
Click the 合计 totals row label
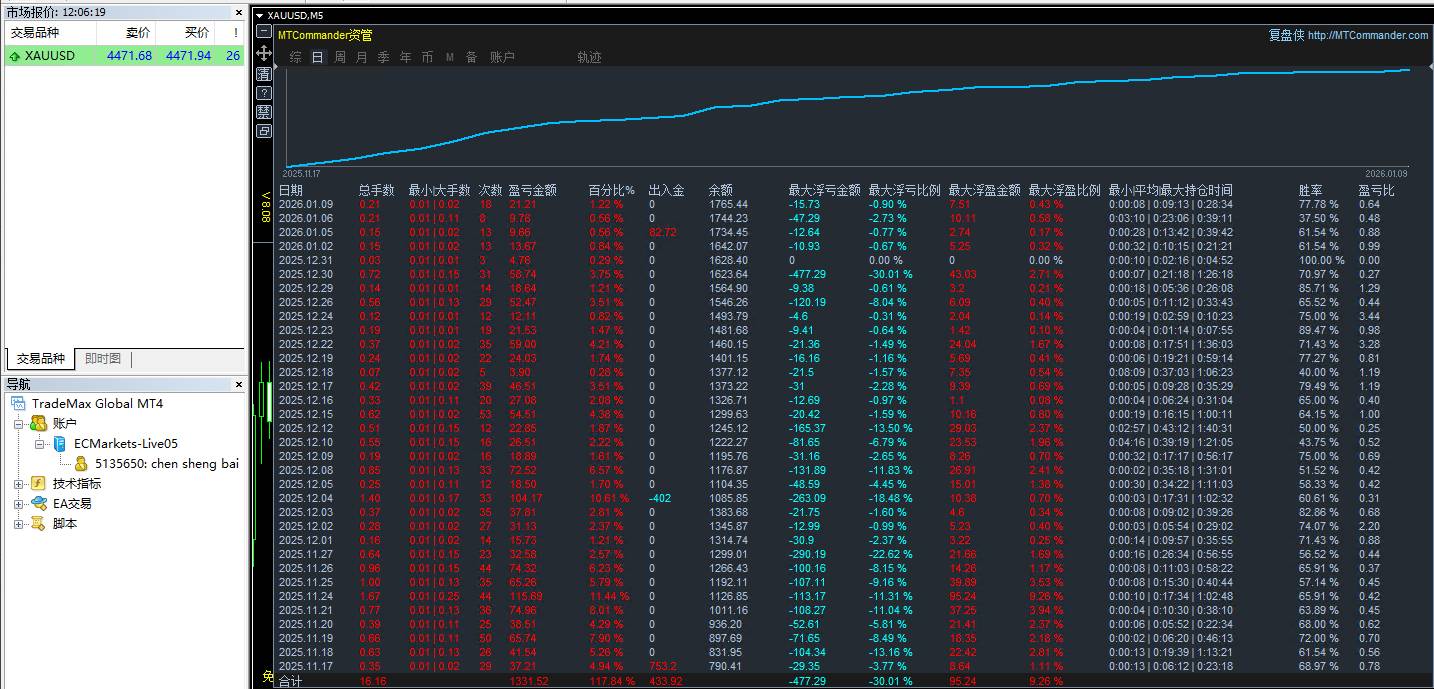[290, 681]
